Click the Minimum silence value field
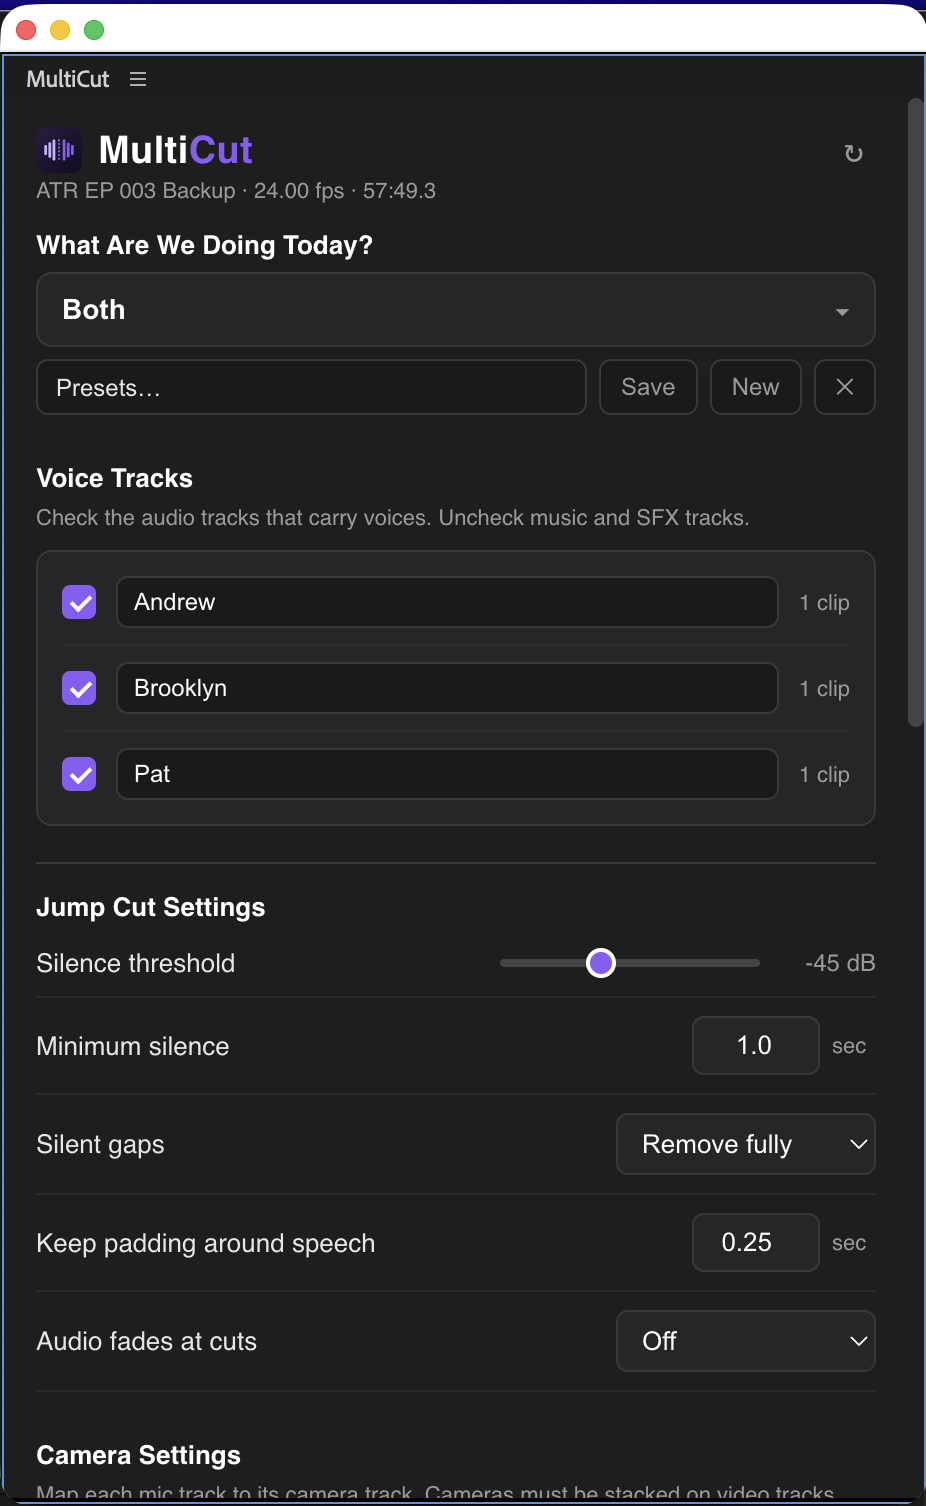Image resolution: width=926 pixels, height=1506 pixels. click(x=755, y=1046)
